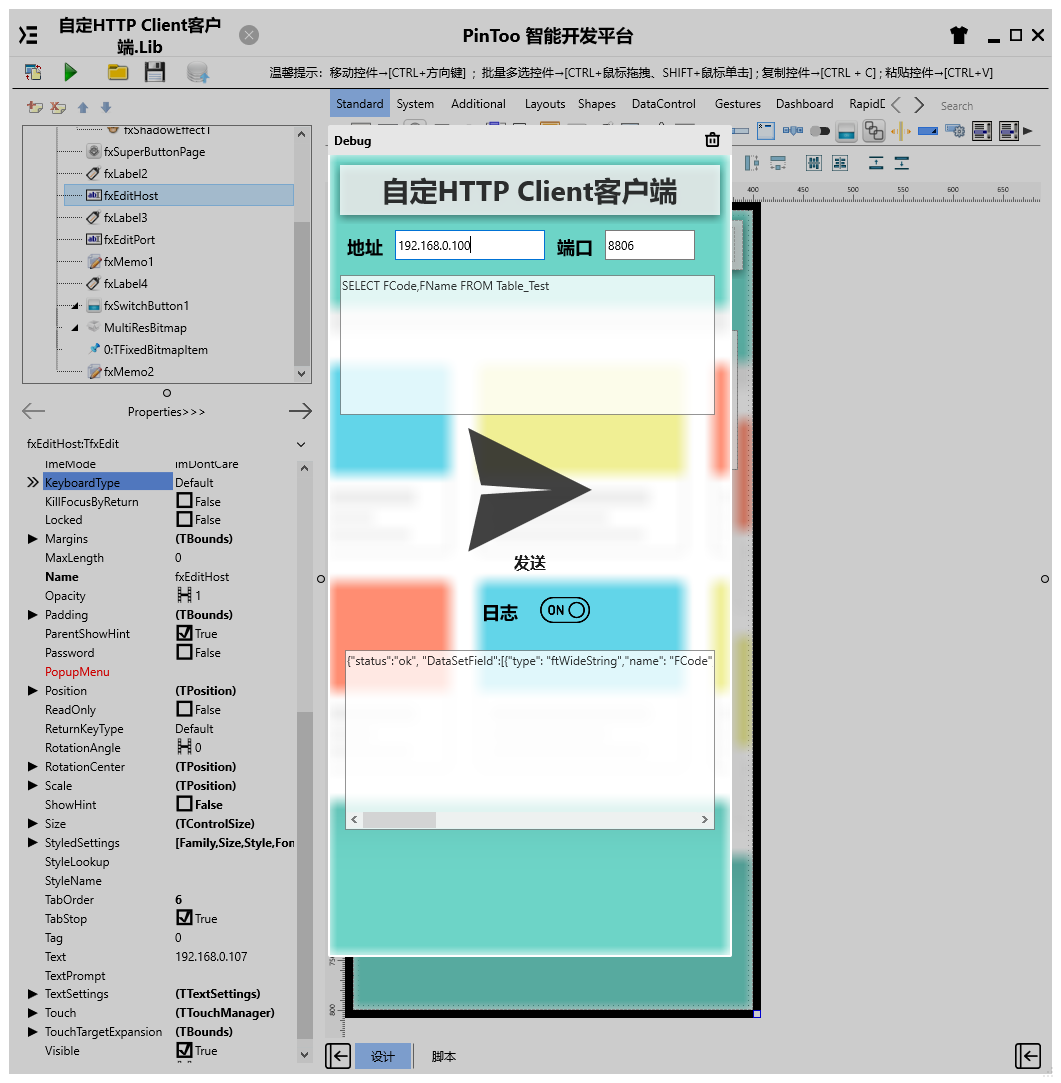Move component up with blue up arrow

[x=83, y=107]
